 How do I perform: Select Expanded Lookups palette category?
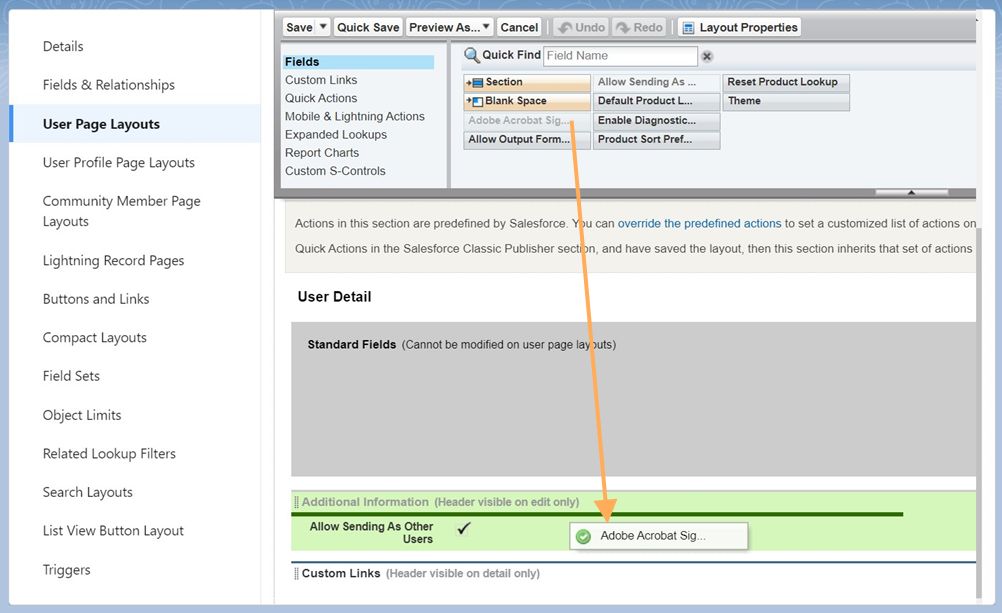tap(335, 135)
